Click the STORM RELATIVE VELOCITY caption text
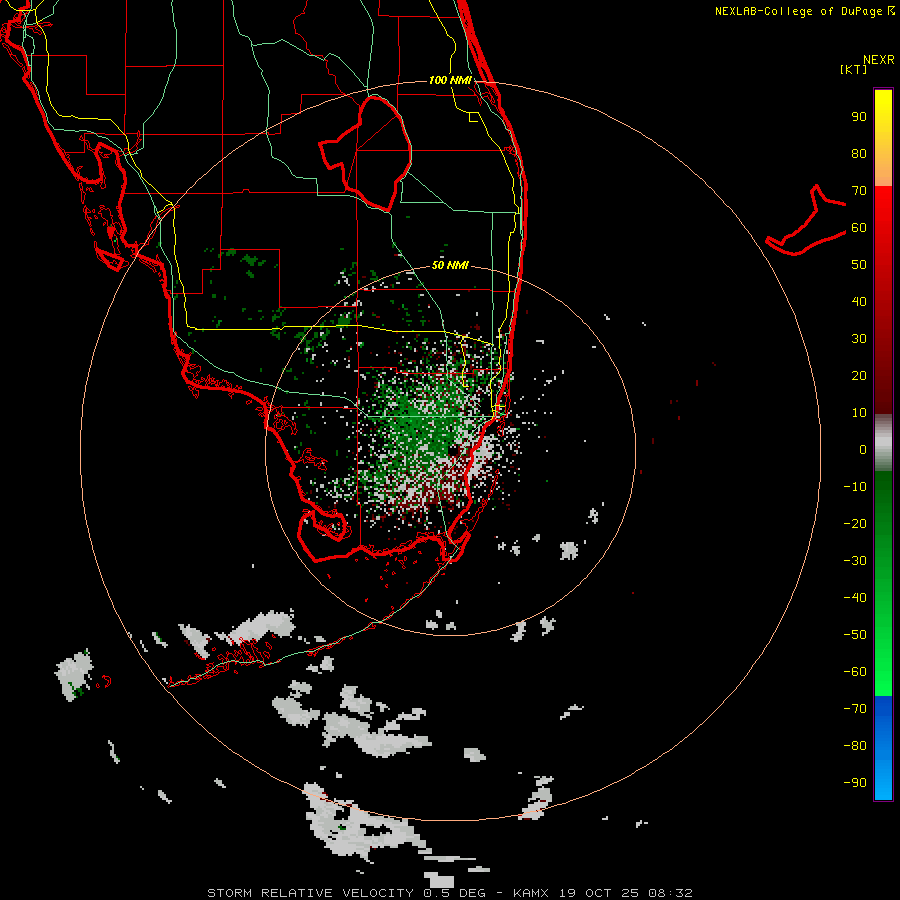 [x=310, y=893]
